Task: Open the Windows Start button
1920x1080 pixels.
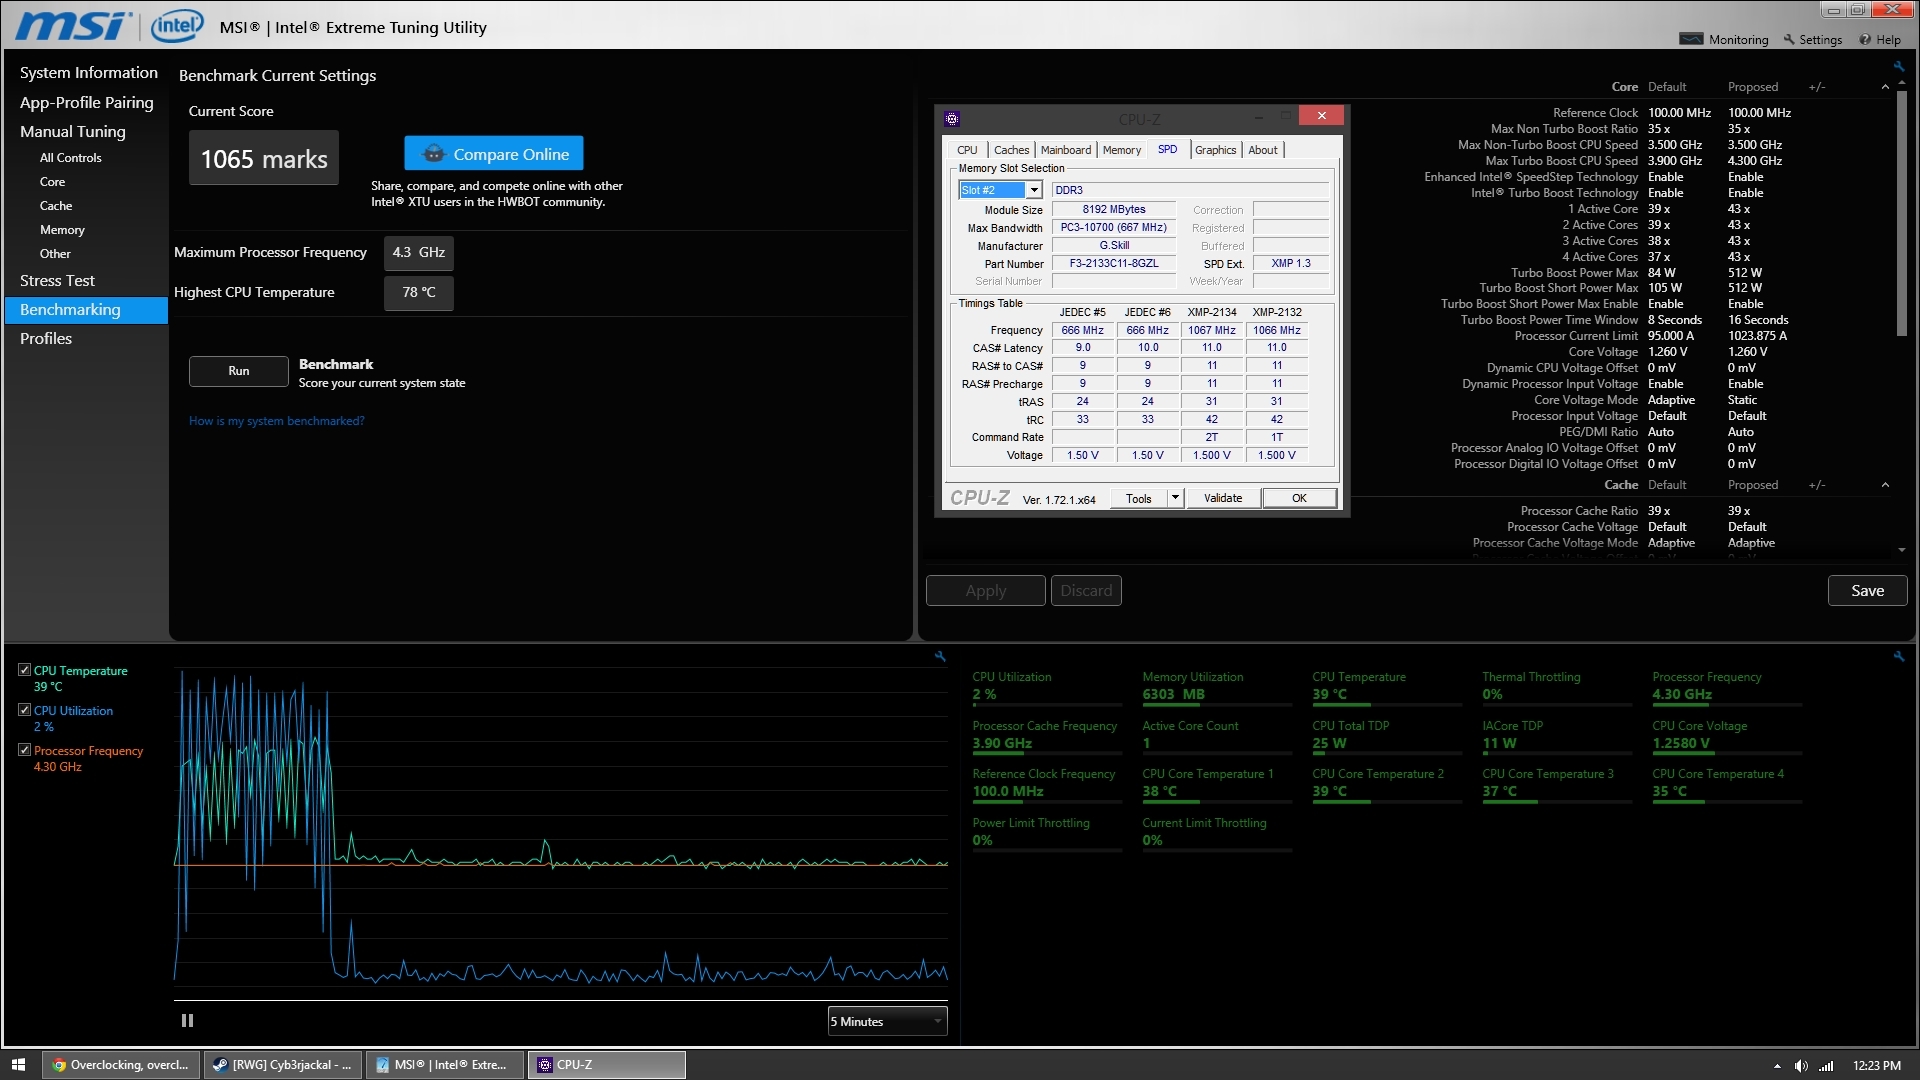Action: pyautogui.click(x=18, y=1065)
